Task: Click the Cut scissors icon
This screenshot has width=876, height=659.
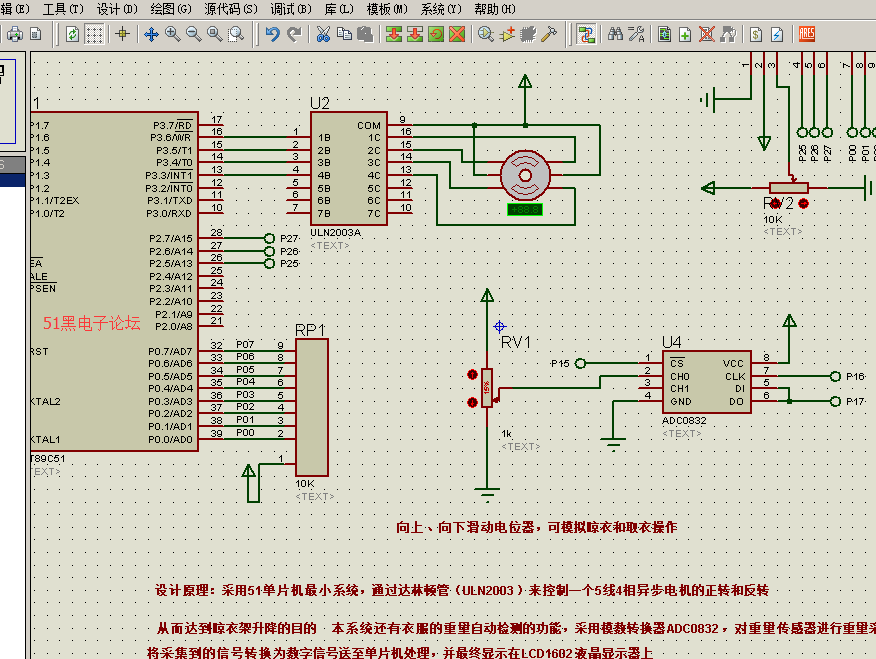Action: pos(323,35)
